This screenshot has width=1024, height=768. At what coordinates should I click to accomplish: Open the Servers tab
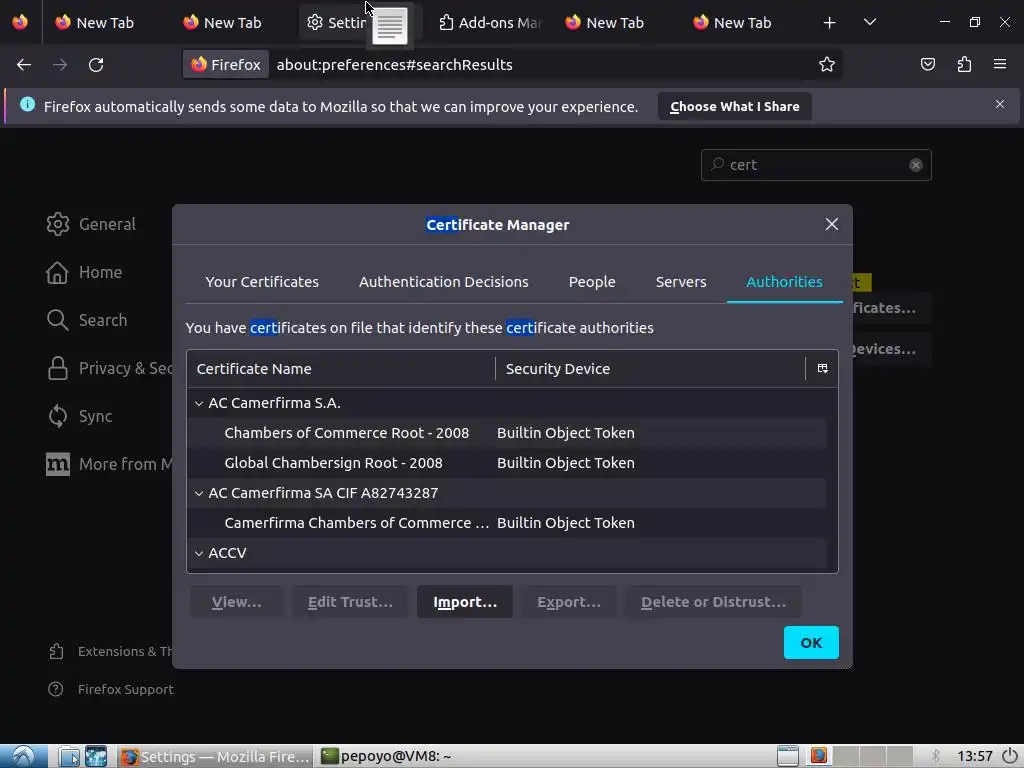tap(680, 281)
